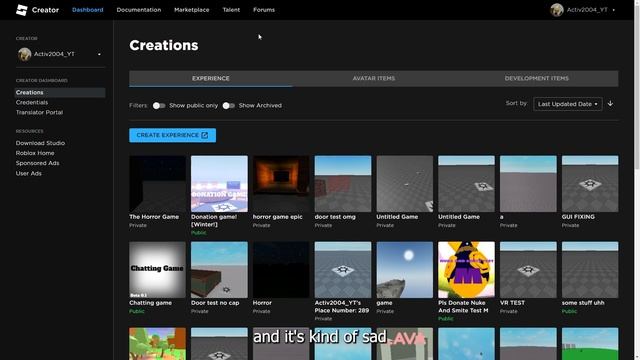Screen dimensions: 640x360
Task: Click the 'door test omg' title text
Action: point(335,217)
